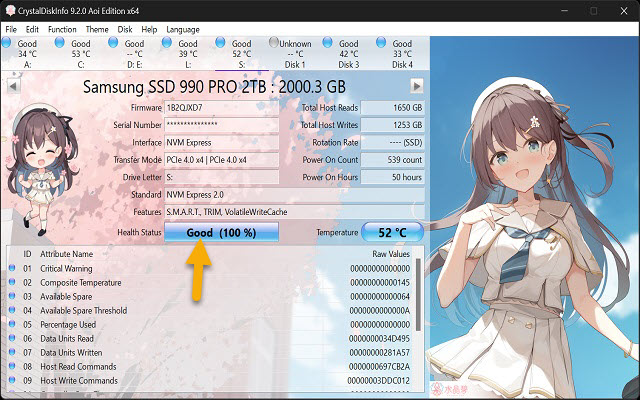Viewport: 640px width, 400px height.
Task: Click the Firmware field 1B2QJXD7
Action: [x=222, y=108]
